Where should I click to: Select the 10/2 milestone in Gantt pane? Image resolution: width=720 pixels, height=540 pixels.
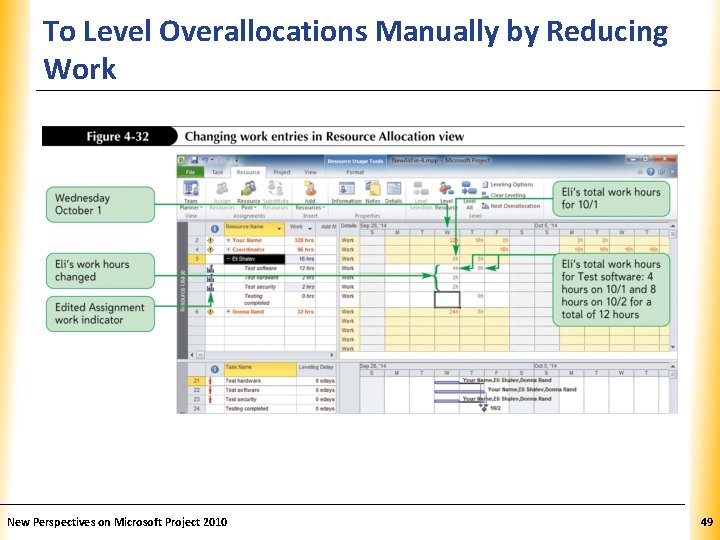[484, 408]
